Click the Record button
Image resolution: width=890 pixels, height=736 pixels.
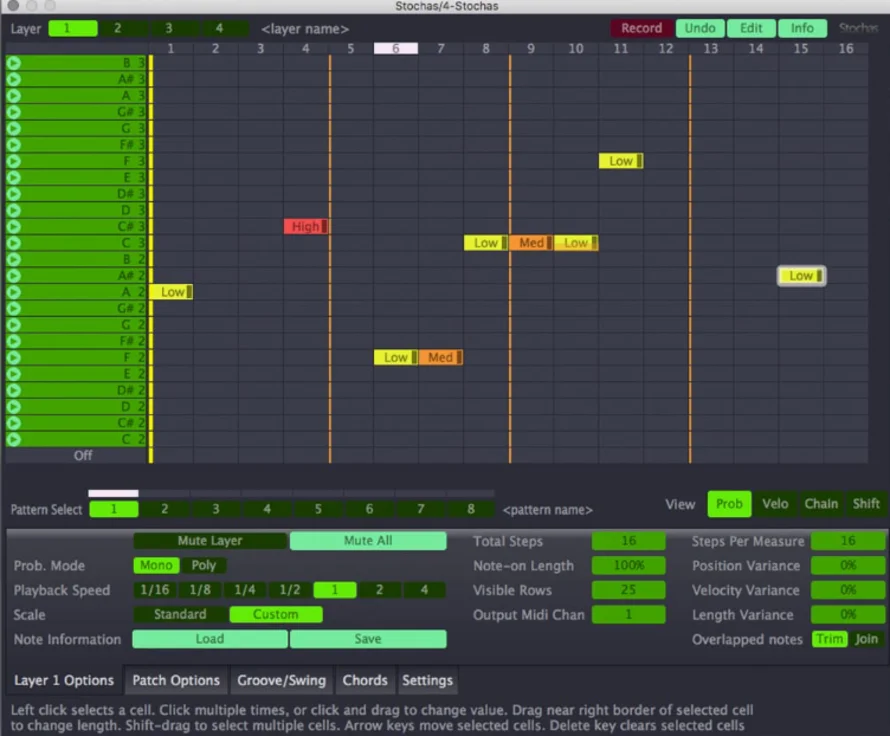pos(641,28)
